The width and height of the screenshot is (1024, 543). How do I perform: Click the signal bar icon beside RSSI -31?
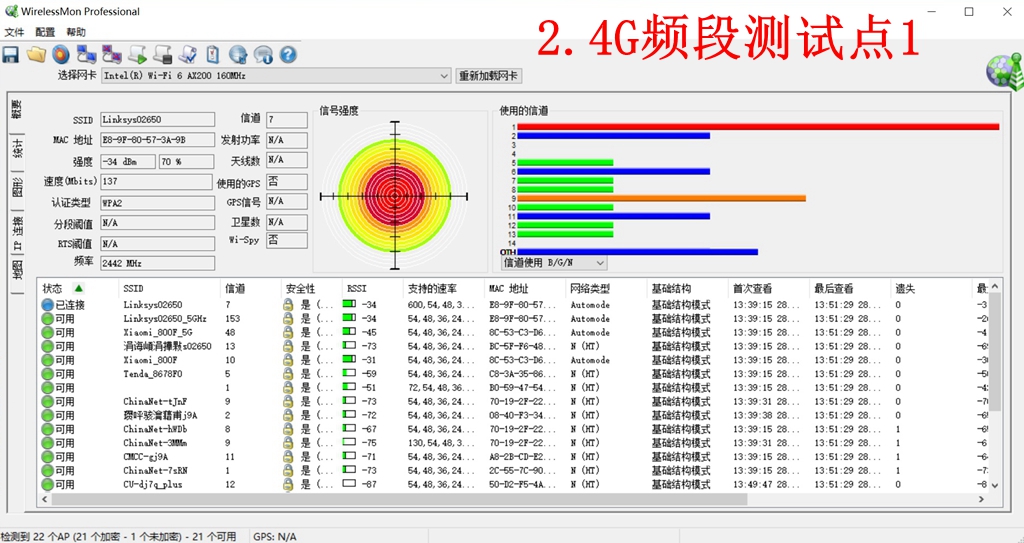click(x=349, y=359)
